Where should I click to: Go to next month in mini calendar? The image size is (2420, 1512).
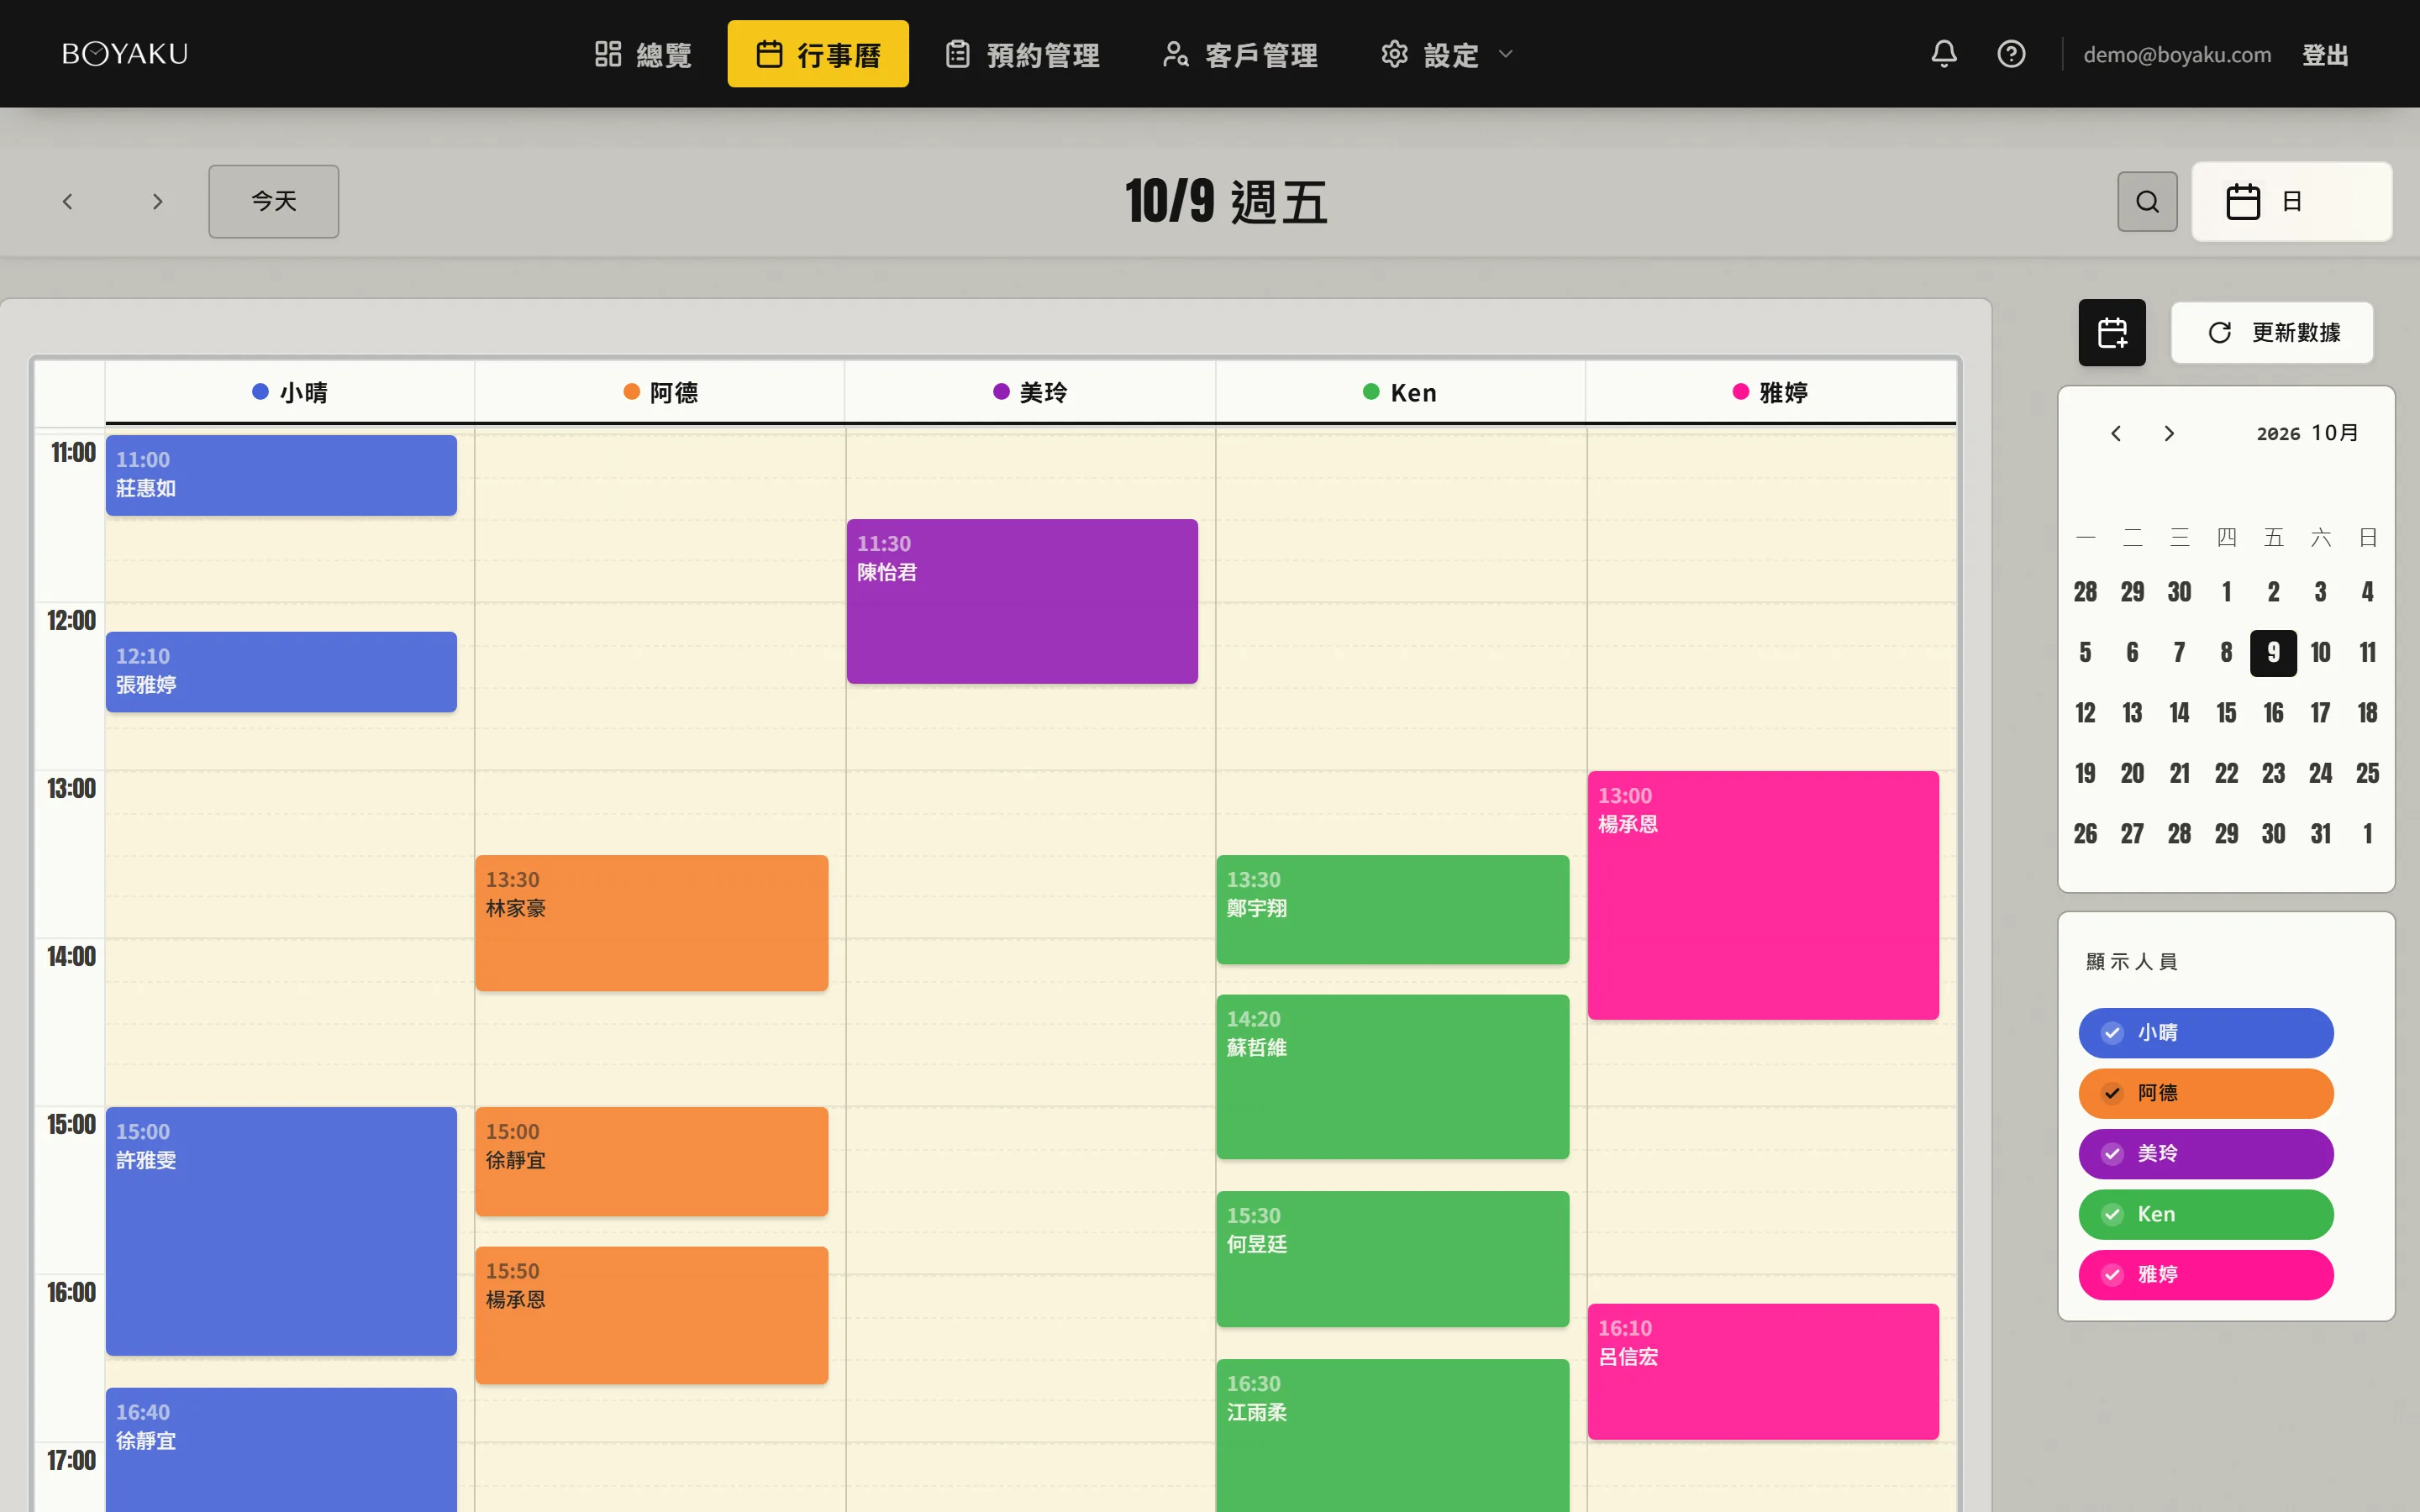tap(2168, 433)
